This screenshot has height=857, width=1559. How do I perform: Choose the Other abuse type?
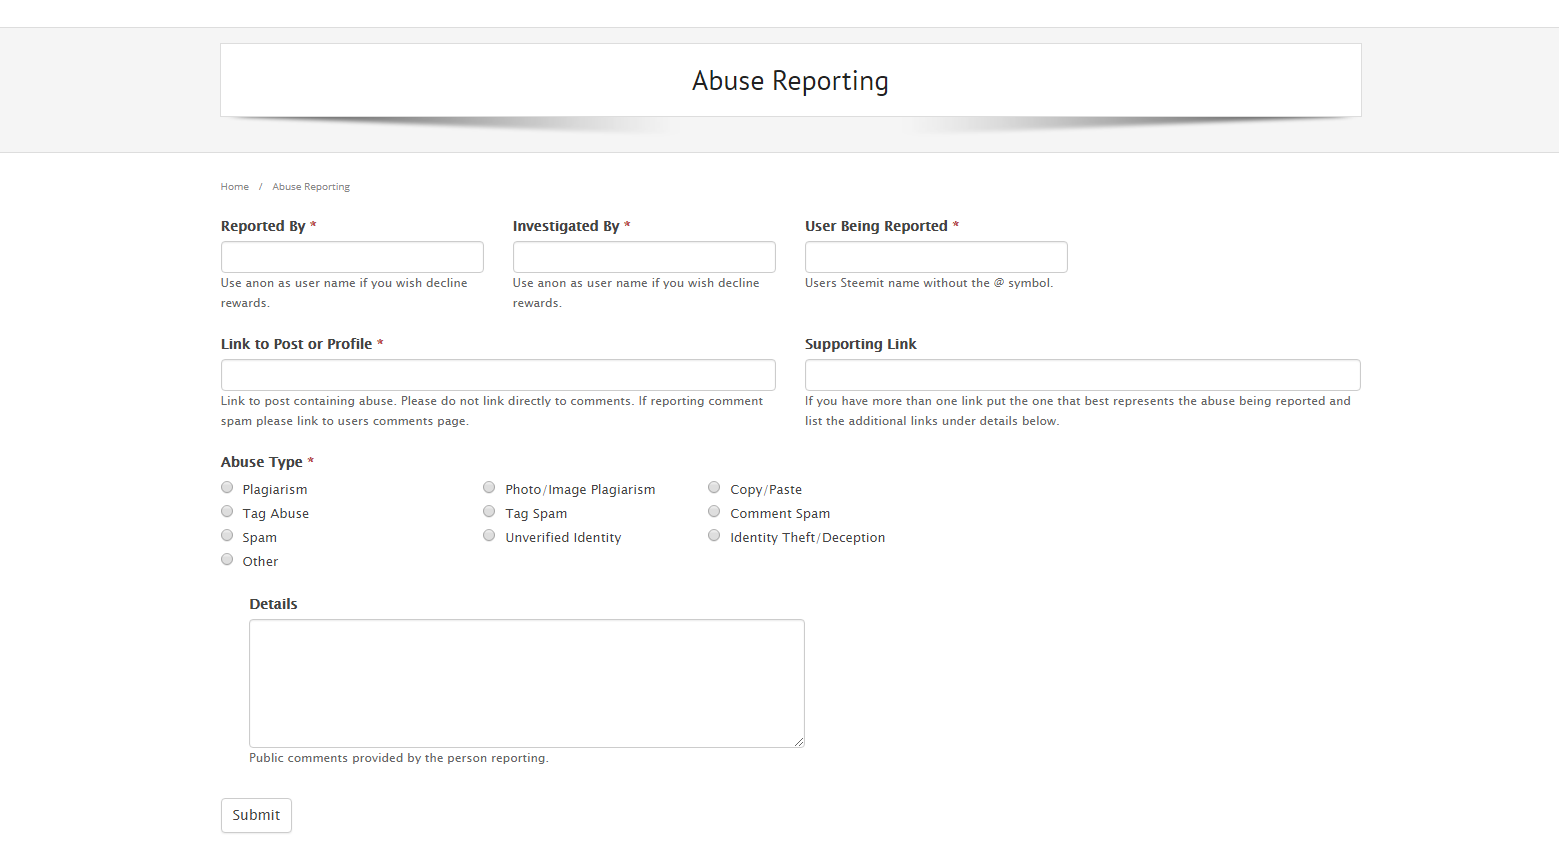click(227, 559)
